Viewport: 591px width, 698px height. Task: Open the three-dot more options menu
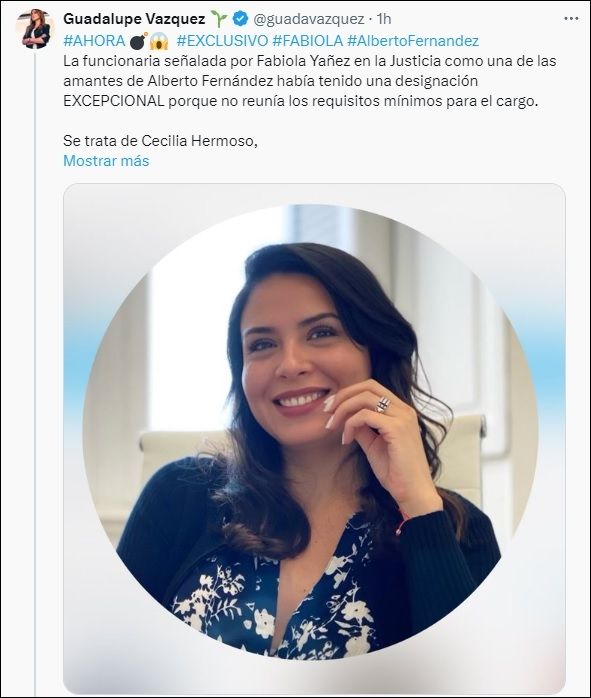coord(571,19)
